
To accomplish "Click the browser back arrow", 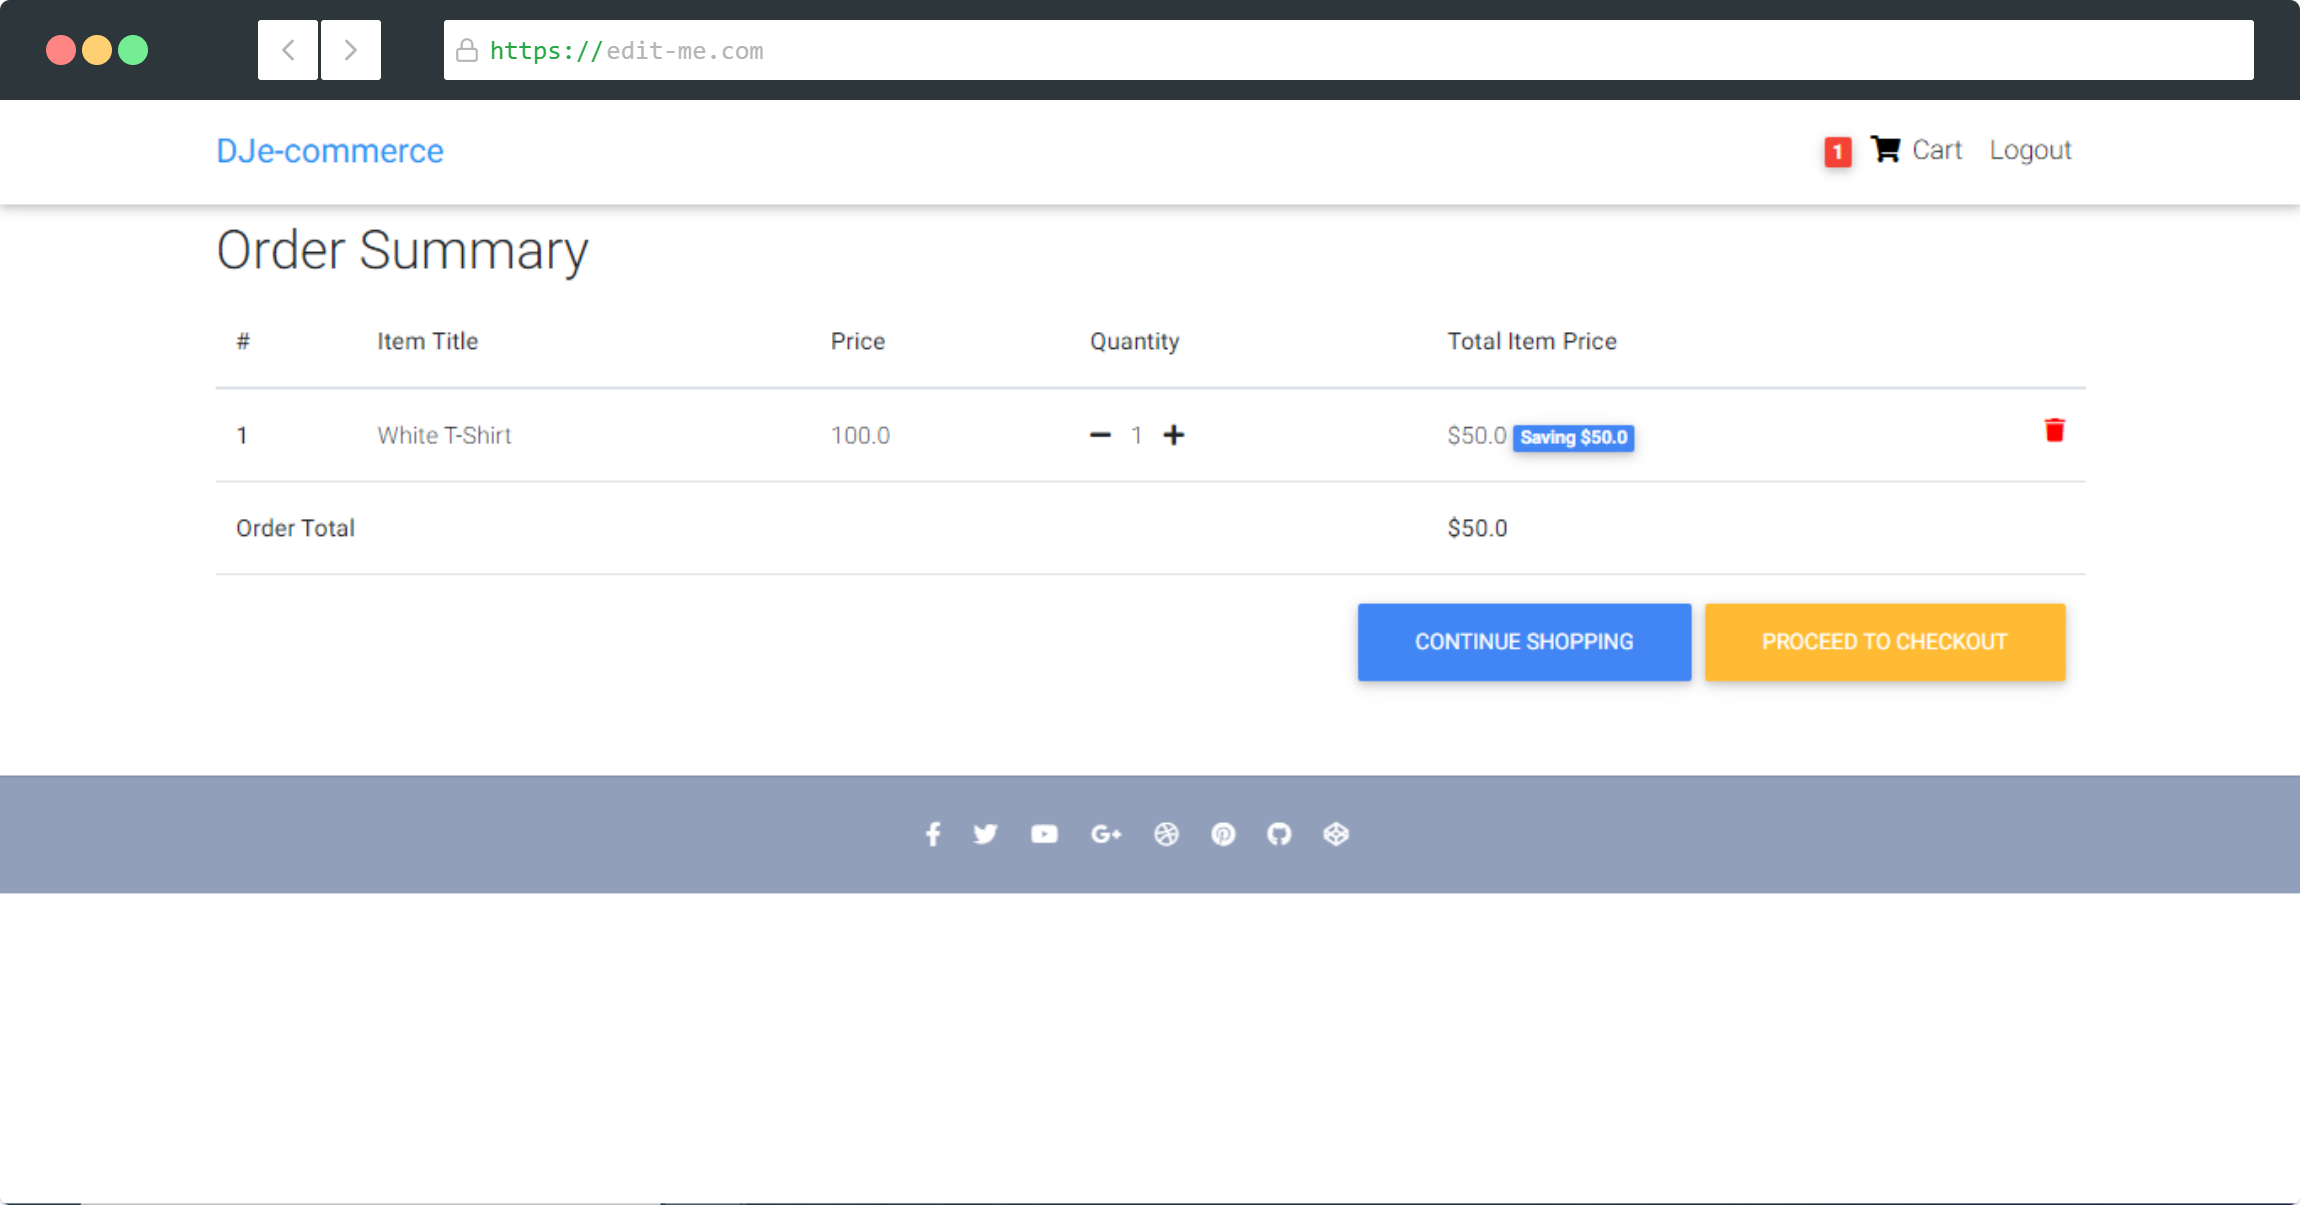I will 288,50.
